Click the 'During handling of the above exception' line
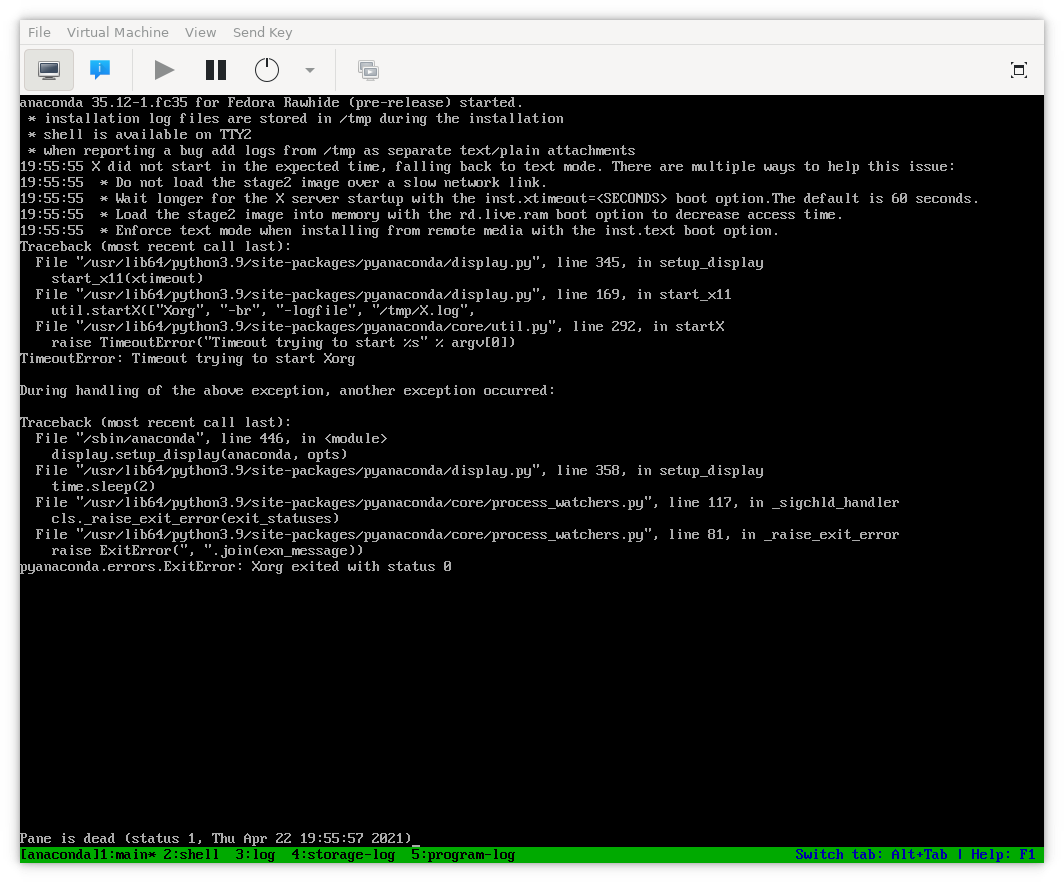The height and width of the screenshot is (883, 1064). (x=287, y=390)
